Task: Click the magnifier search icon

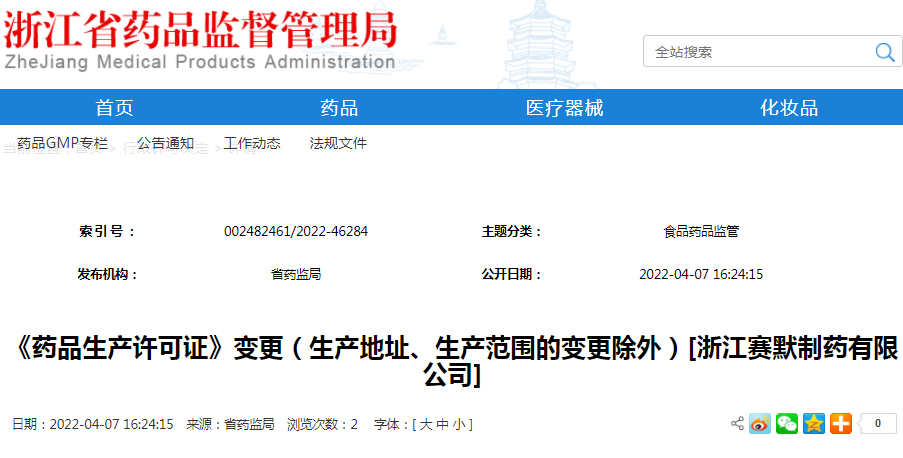Action: point(885,52)
